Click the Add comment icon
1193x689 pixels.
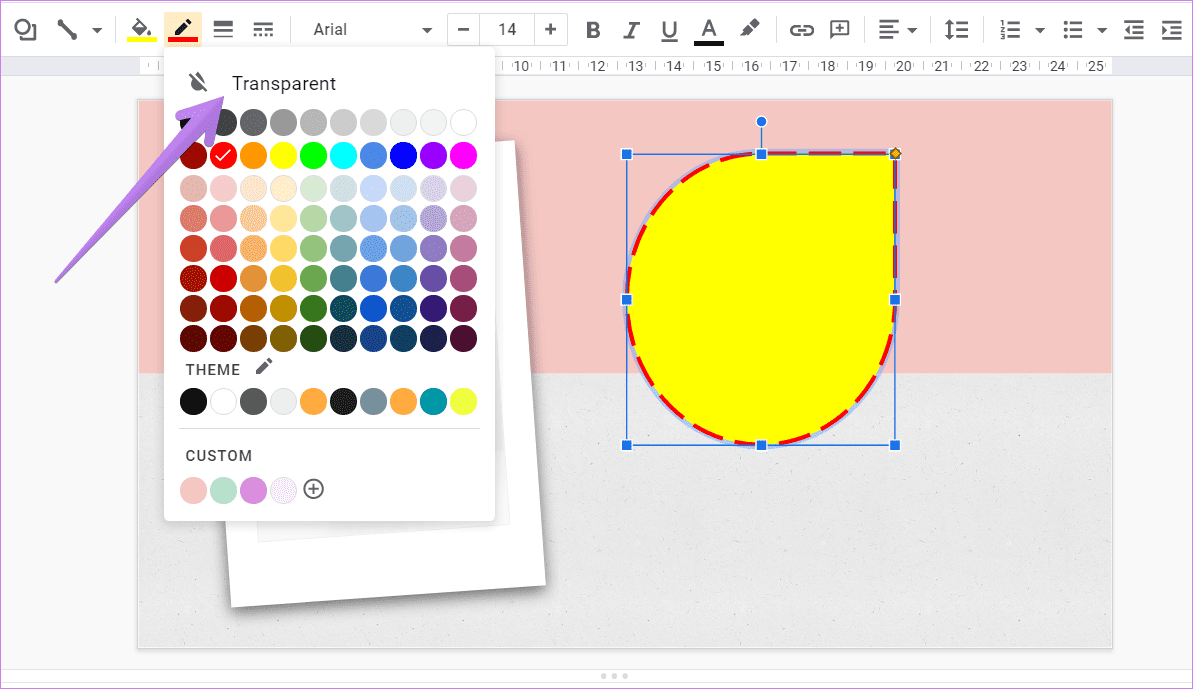pos(839,30)
